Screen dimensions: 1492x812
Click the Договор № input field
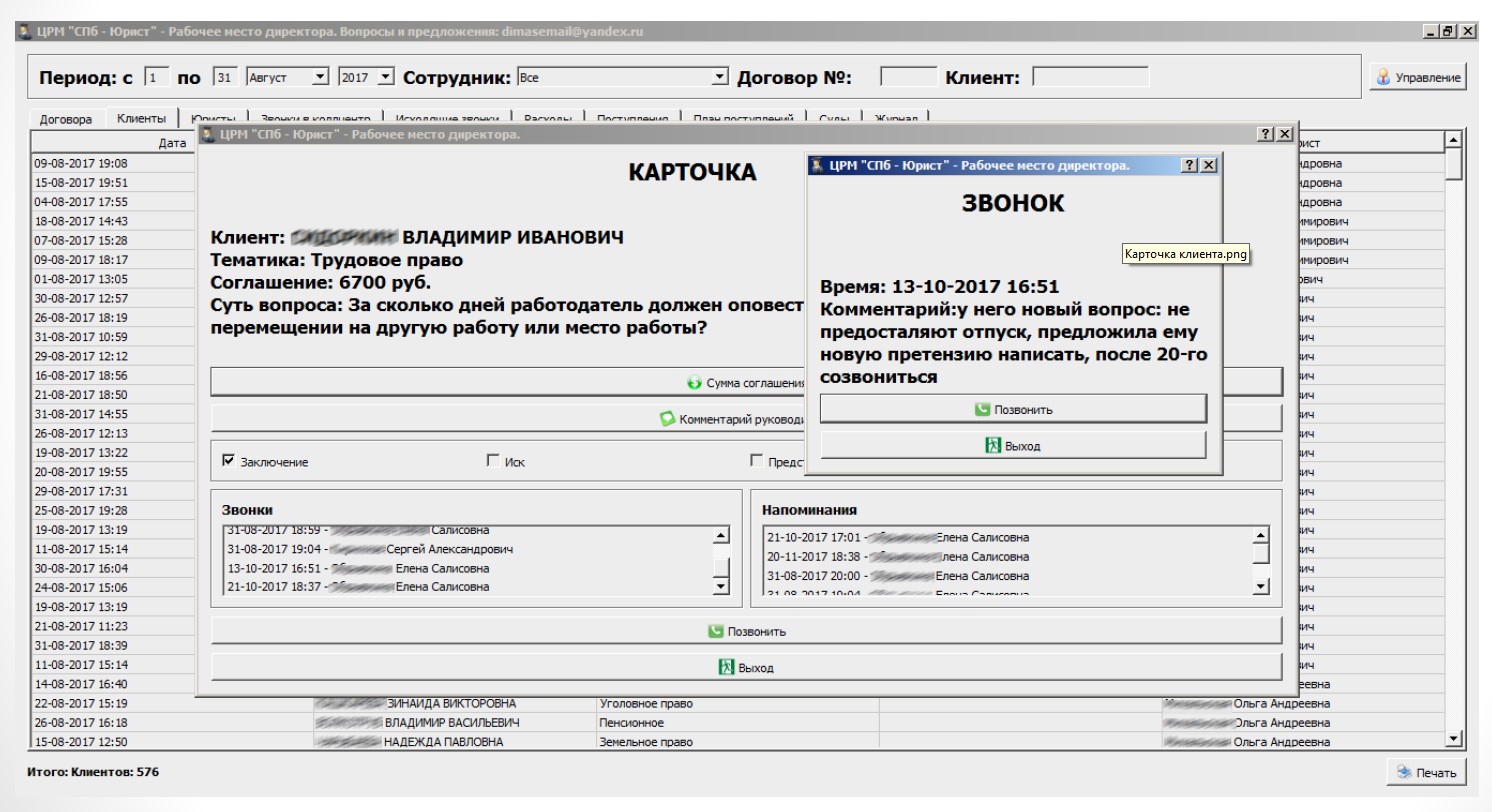coord(908,76)
